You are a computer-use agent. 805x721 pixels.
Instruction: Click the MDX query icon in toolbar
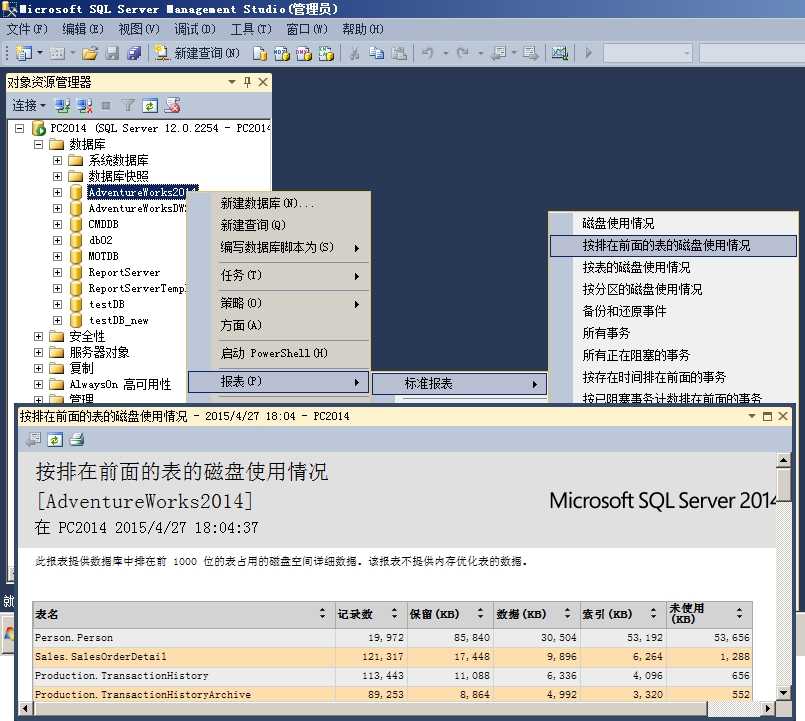282,53
